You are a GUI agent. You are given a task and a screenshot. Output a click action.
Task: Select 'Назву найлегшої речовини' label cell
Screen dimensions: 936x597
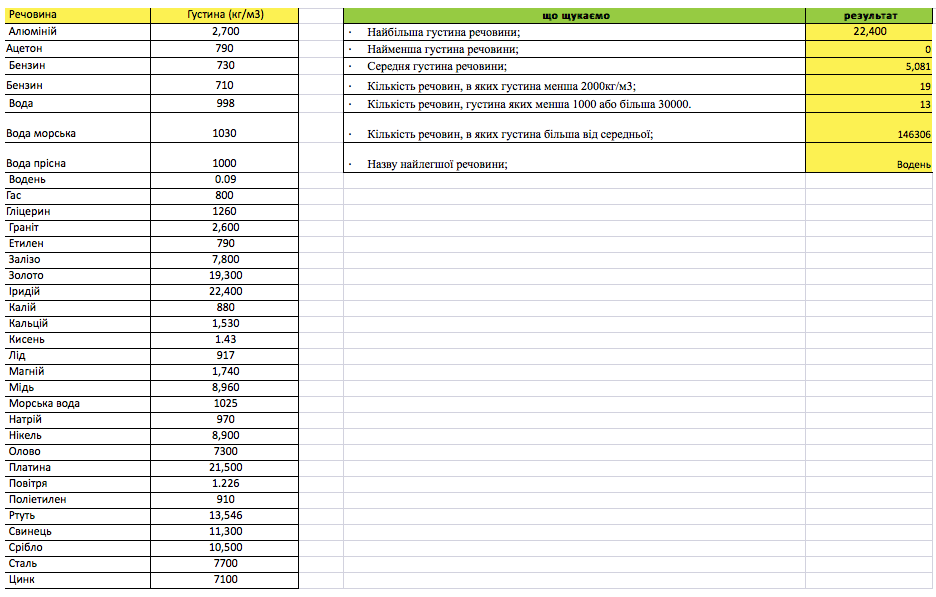574,164
